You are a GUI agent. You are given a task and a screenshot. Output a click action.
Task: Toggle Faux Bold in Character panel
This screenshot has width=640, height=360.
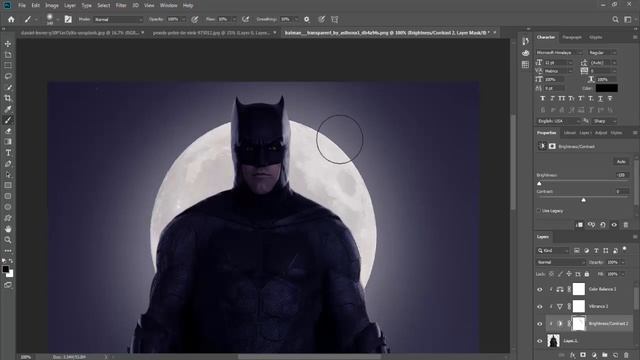tap(542, 98)
